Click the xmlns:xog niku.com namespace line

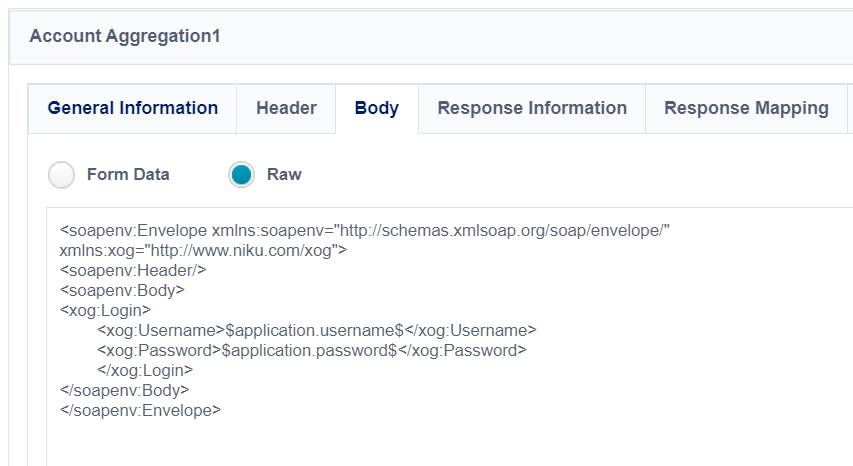coord(203,251)
